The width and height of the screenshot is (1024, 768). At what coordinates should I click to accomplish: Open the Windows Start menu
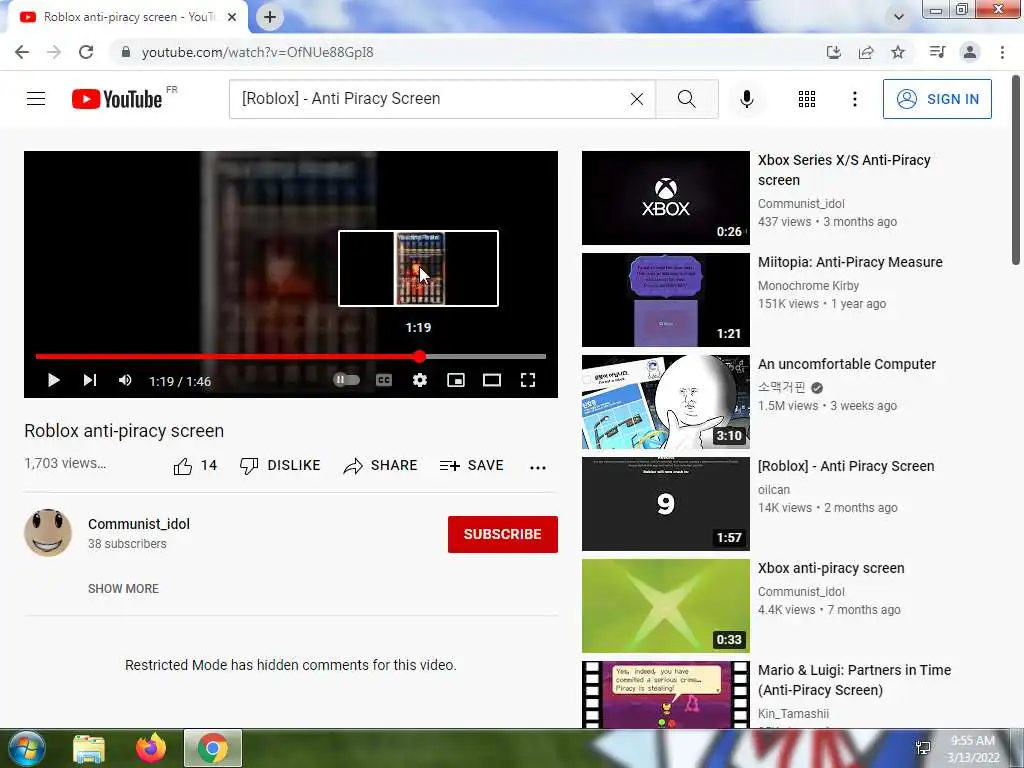coord(27,748)
